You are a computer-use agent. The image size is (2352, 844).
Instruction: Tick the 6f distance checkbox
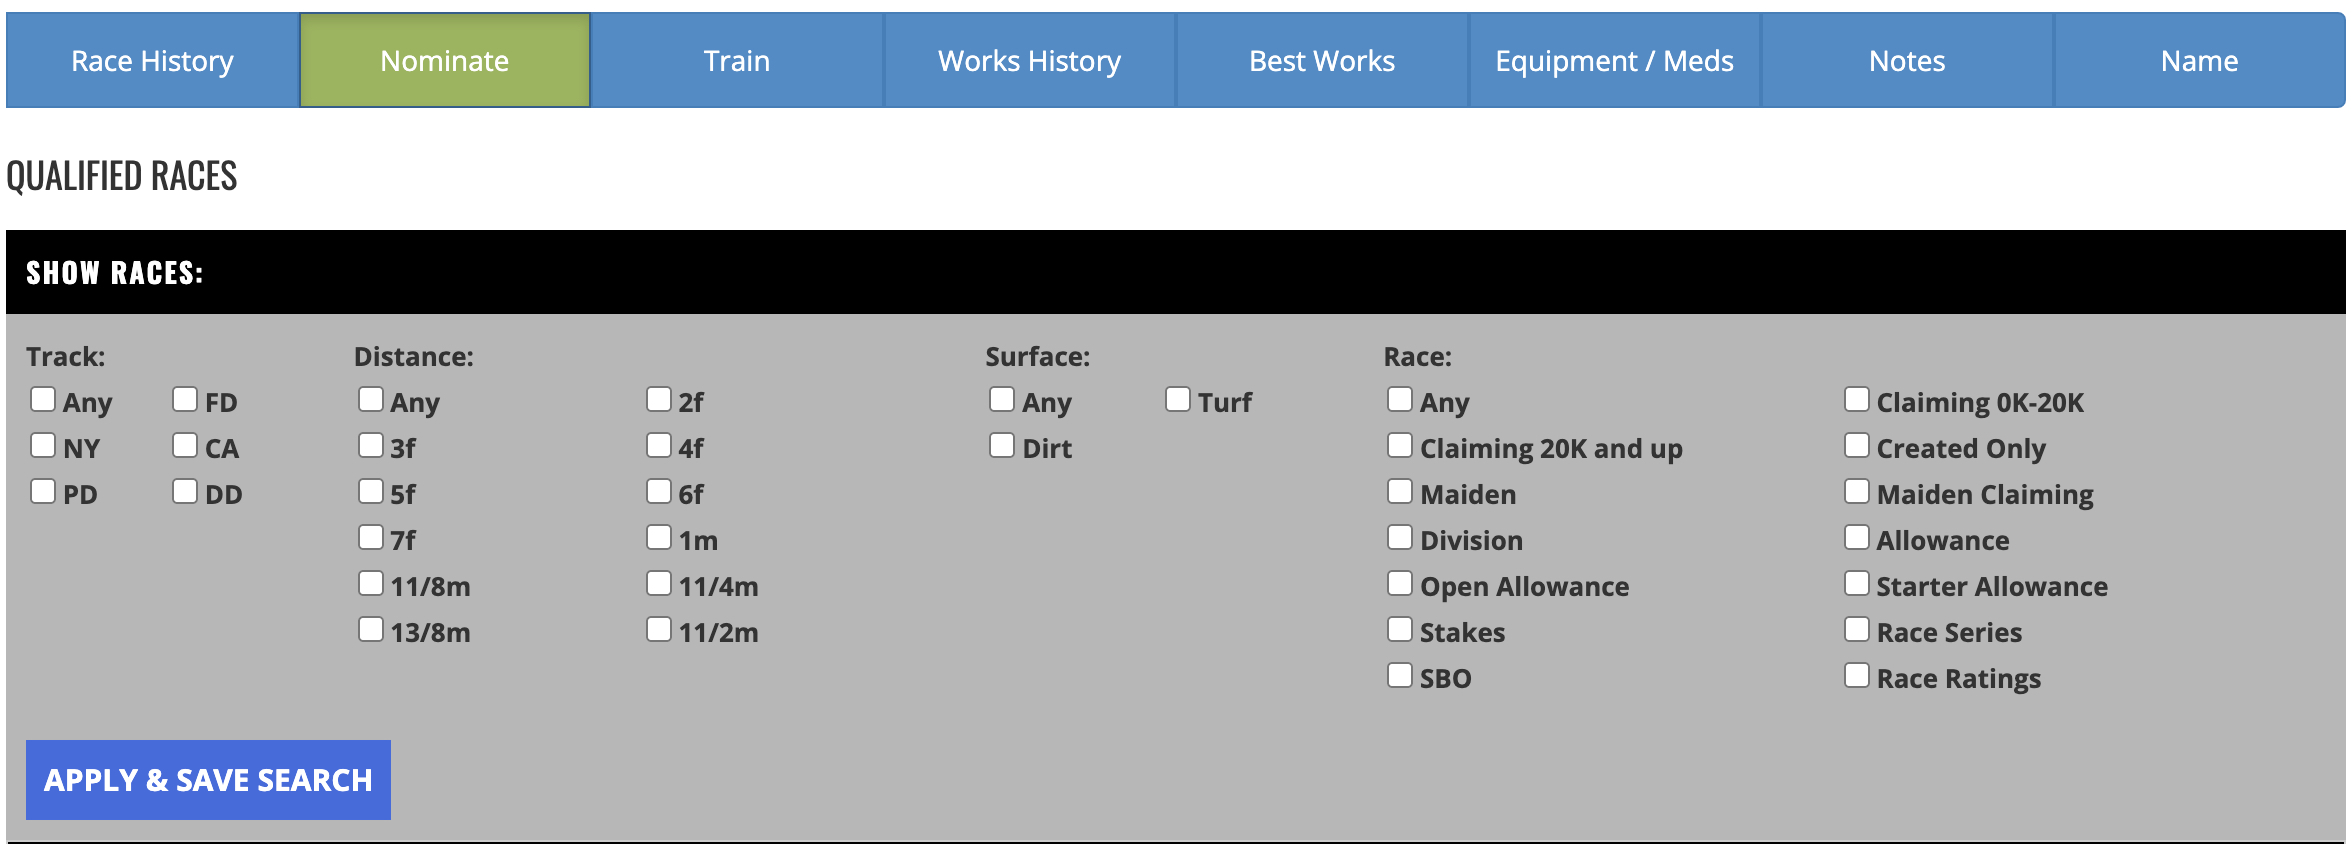659,492
